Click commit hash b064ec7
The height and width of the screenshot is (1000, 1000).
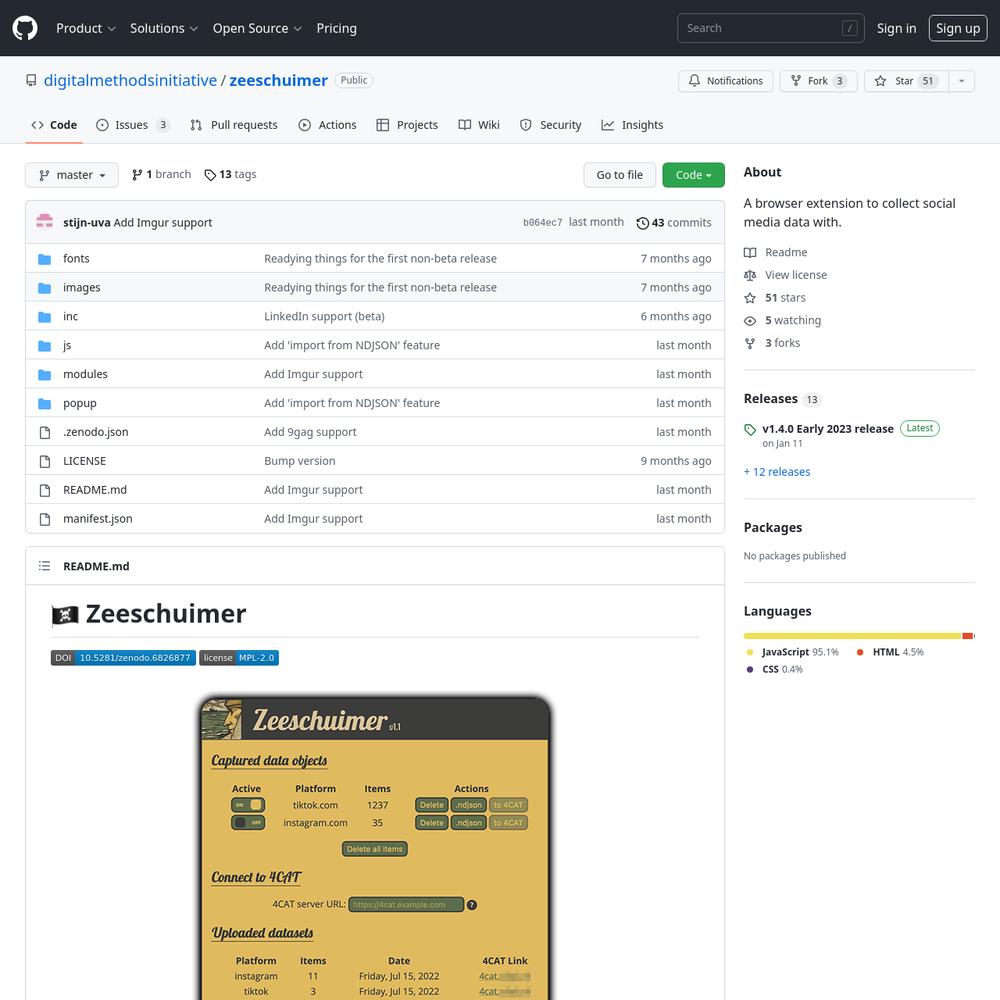point(543,223)
